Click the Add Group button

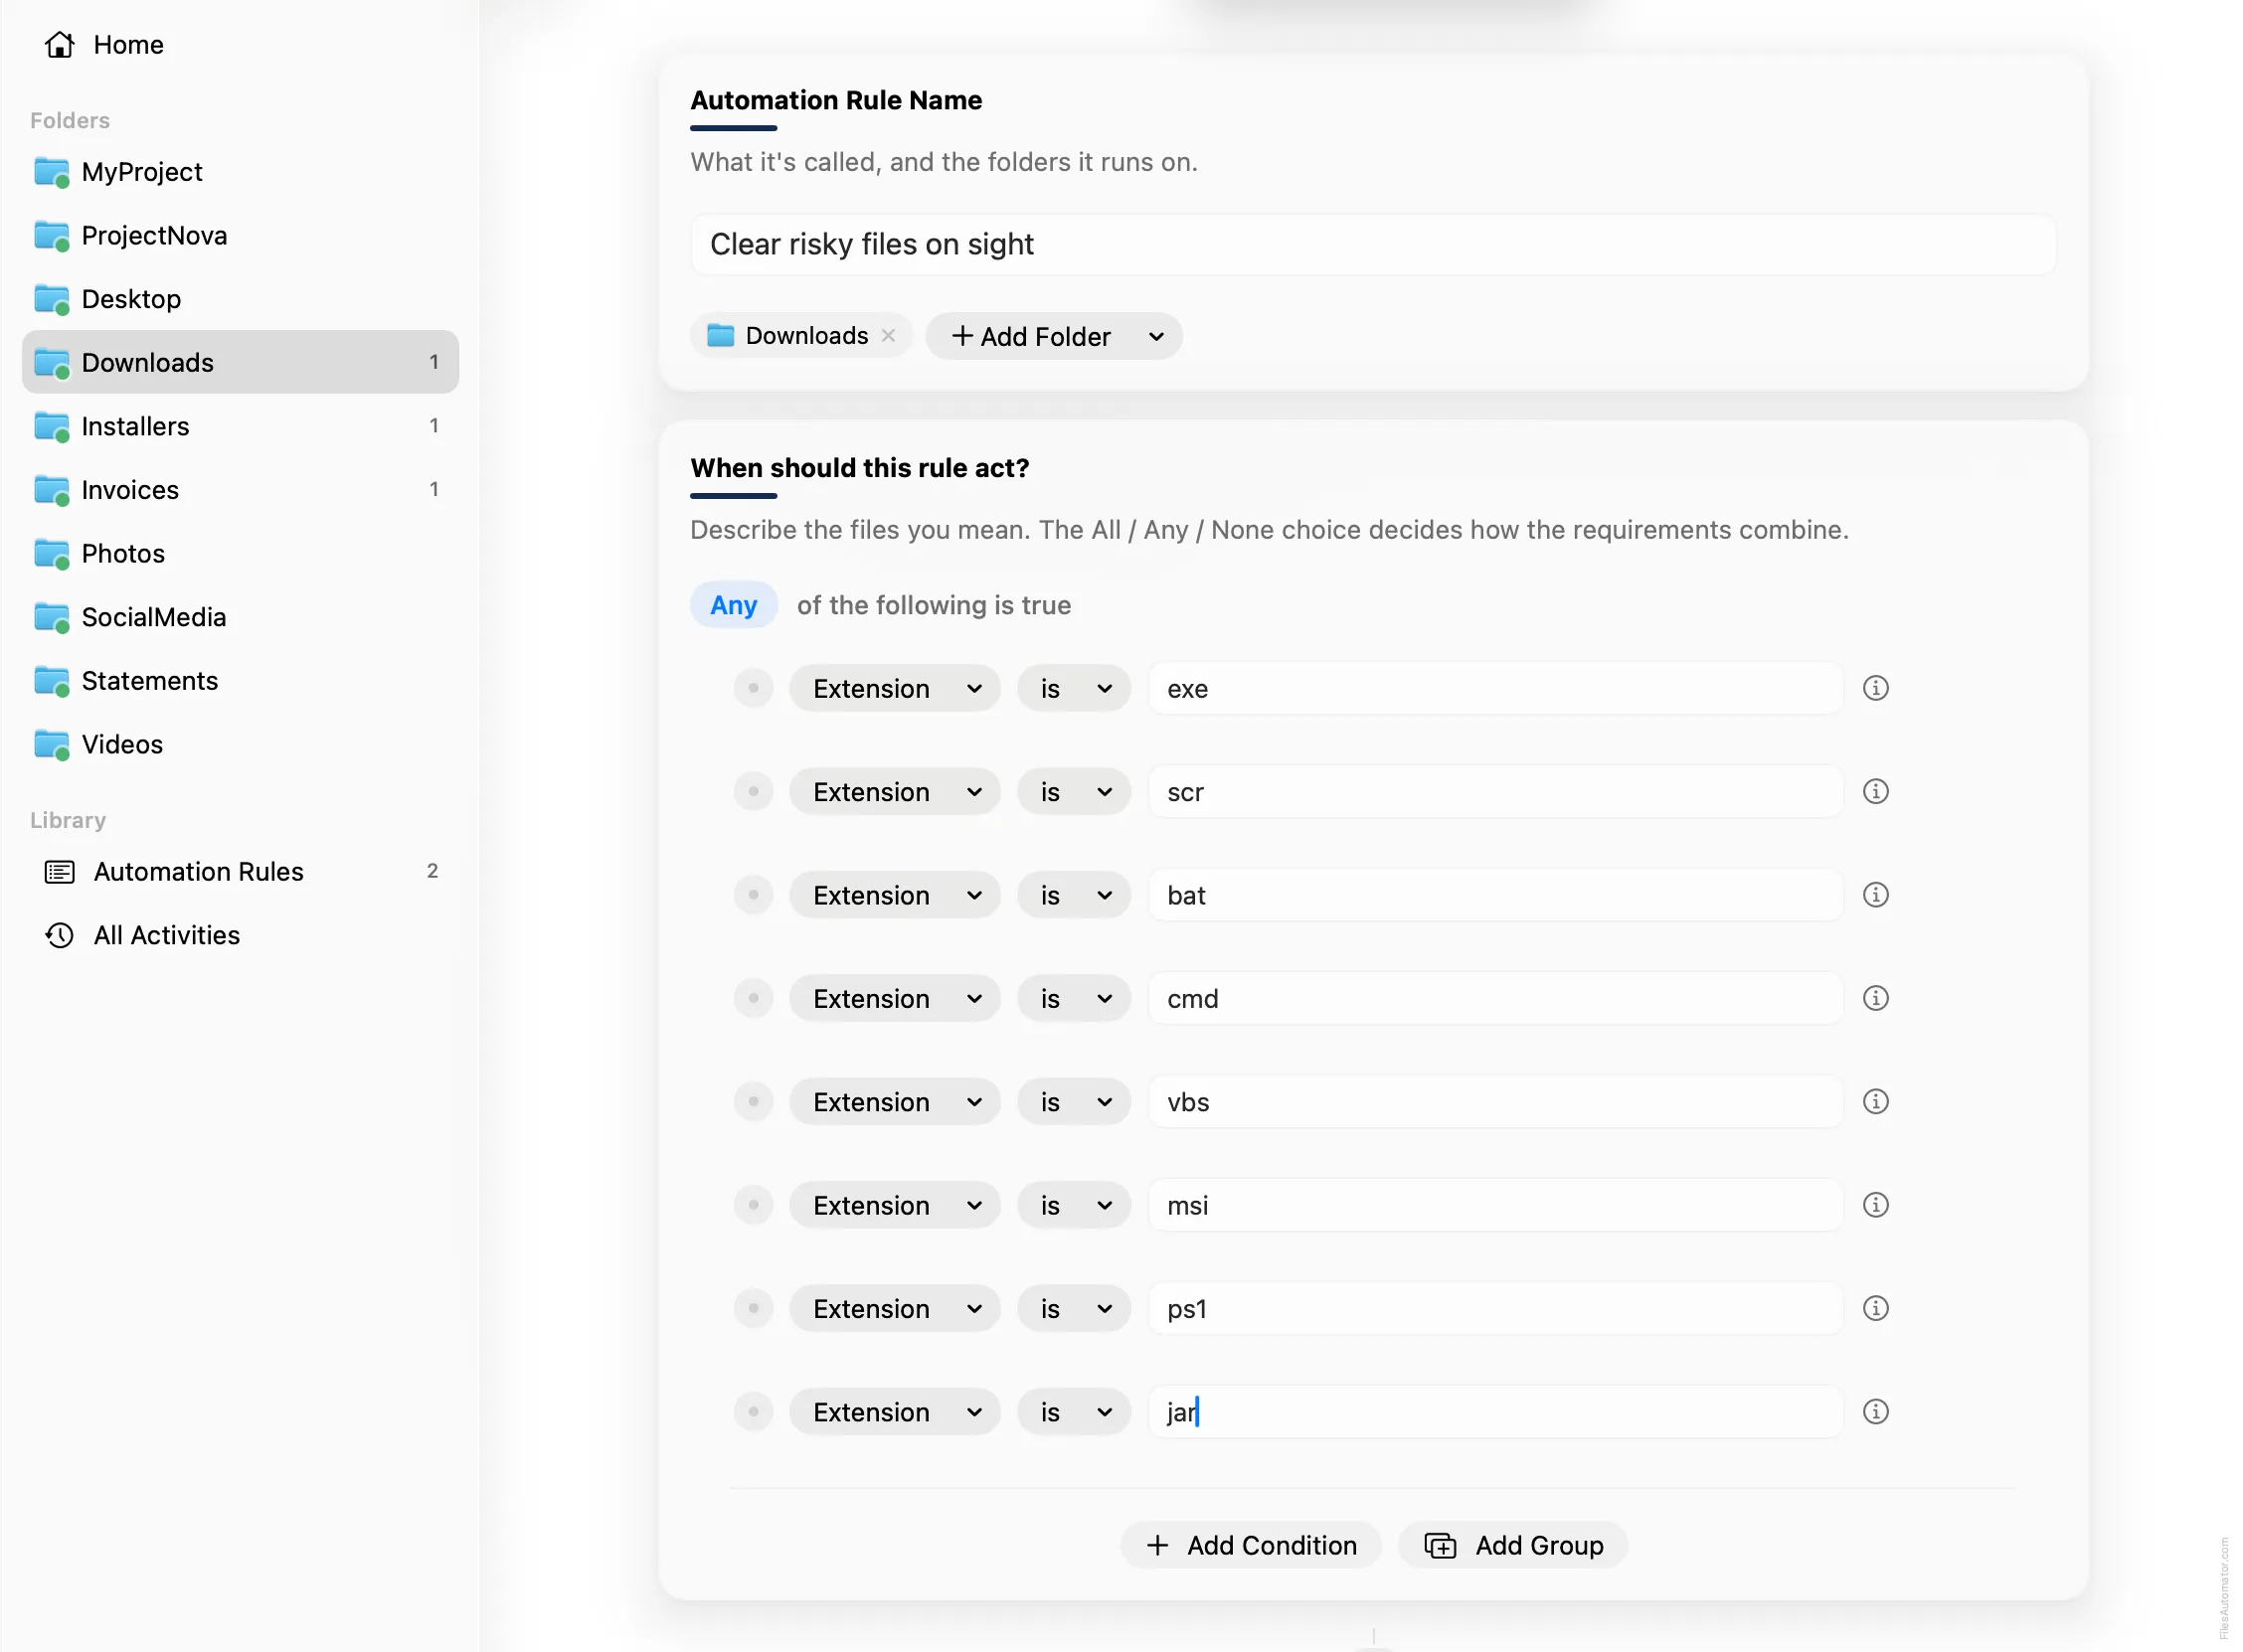click(1513, 1545)
